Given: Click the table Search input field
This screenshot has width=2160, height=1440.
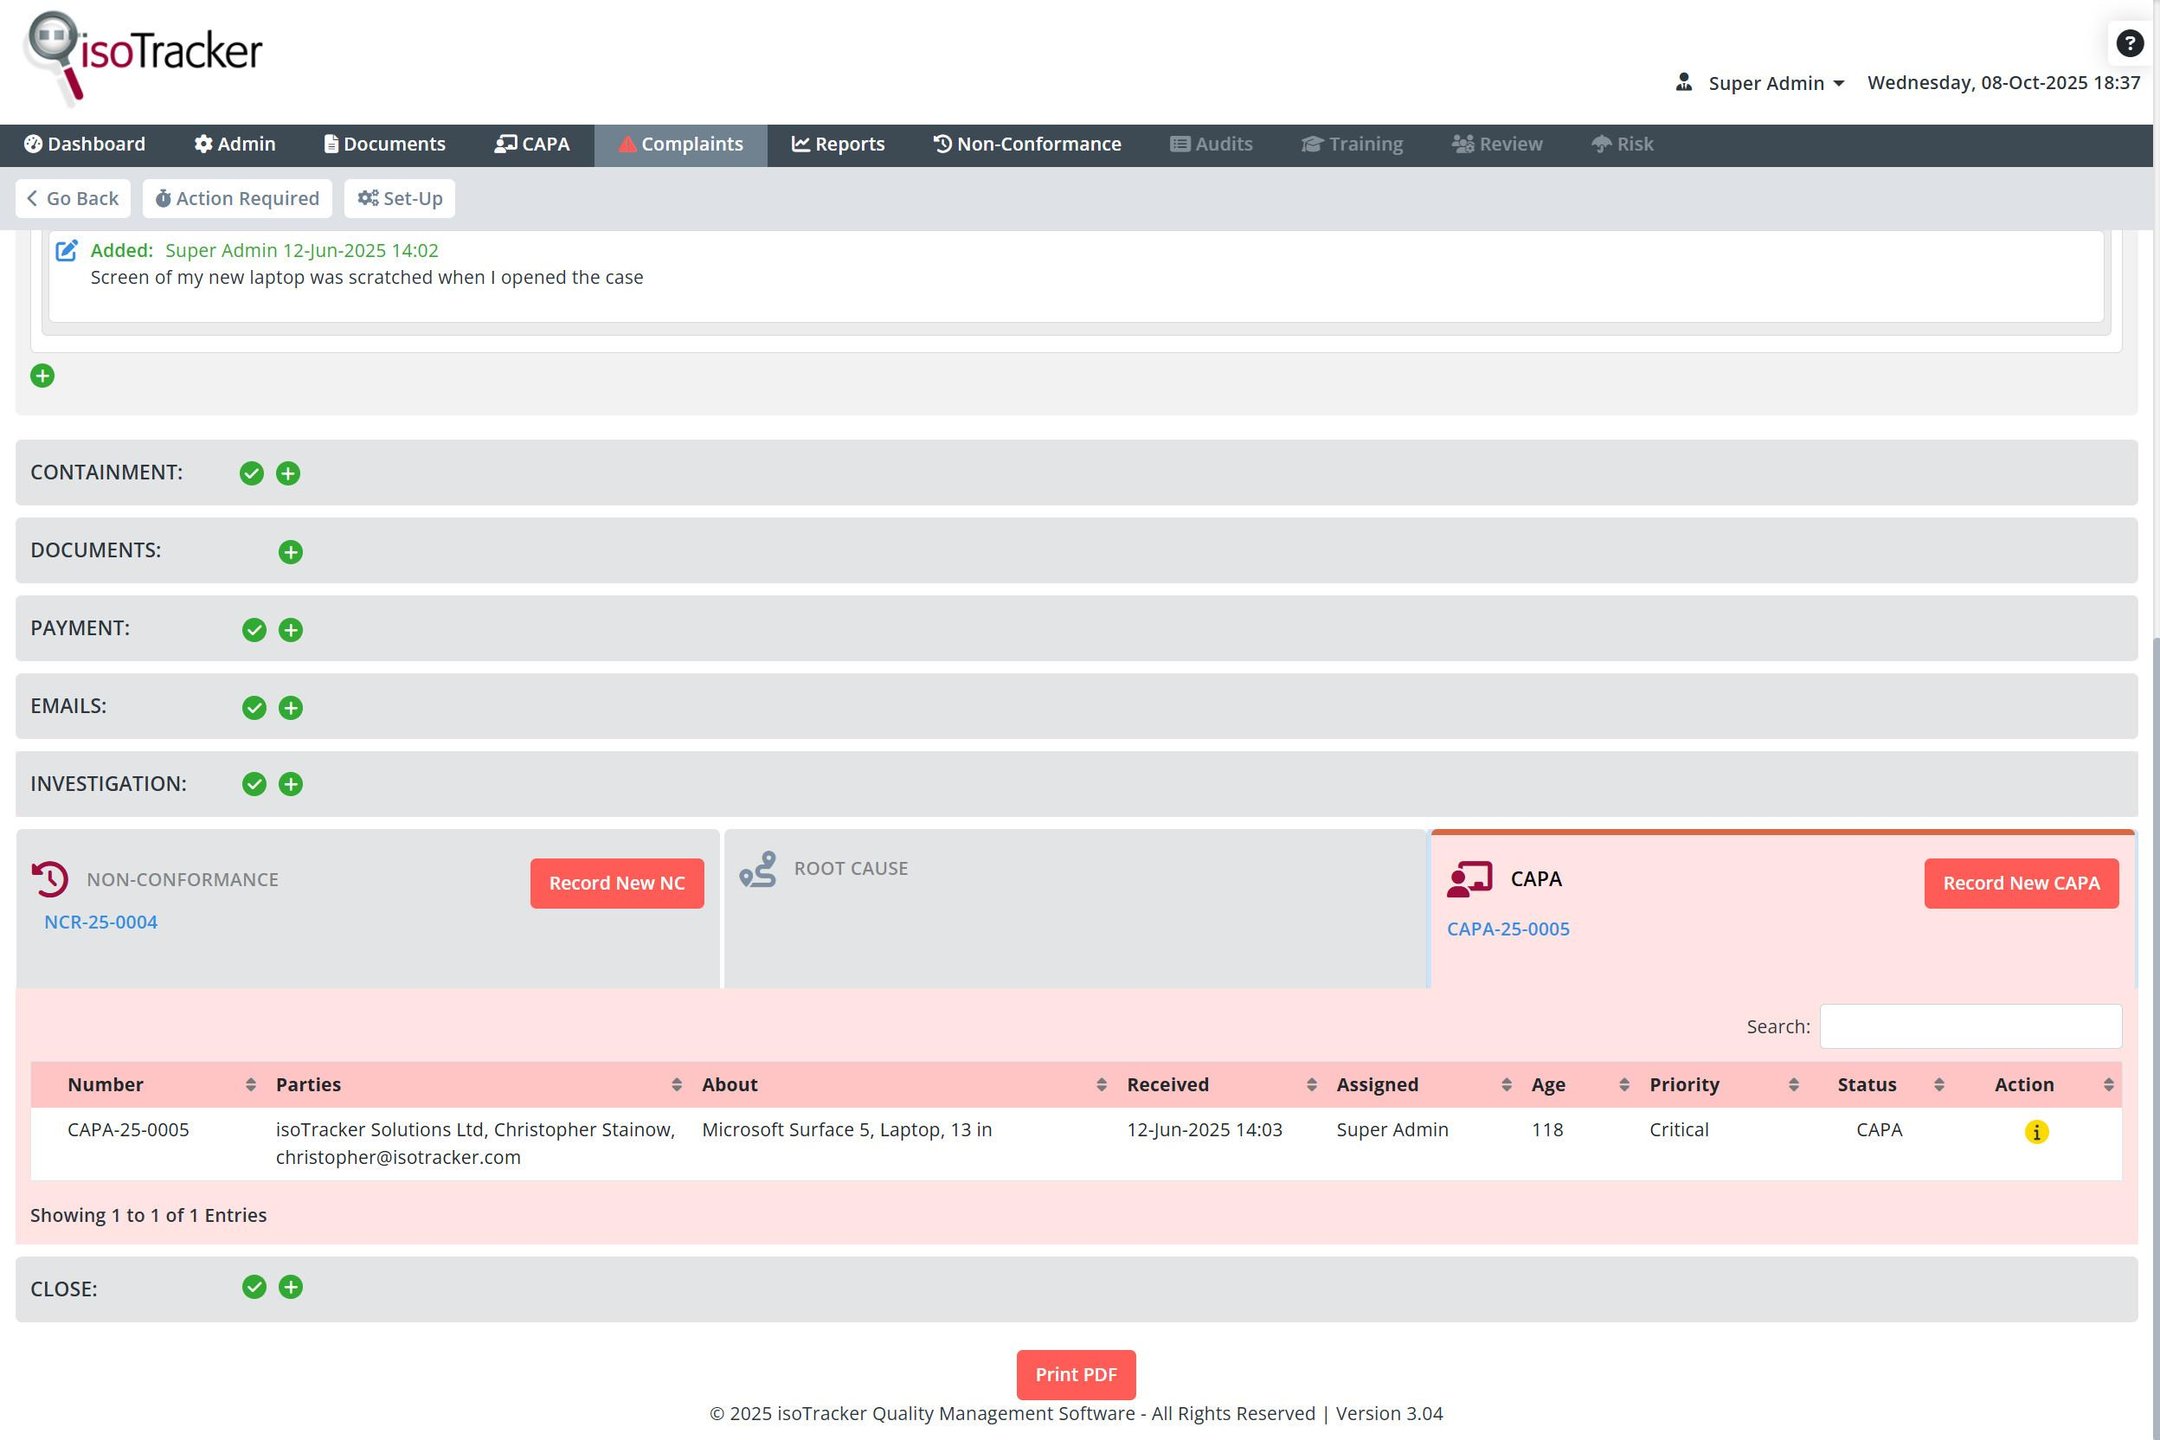Looking at the screenshot, I should coord(1969,1026).
